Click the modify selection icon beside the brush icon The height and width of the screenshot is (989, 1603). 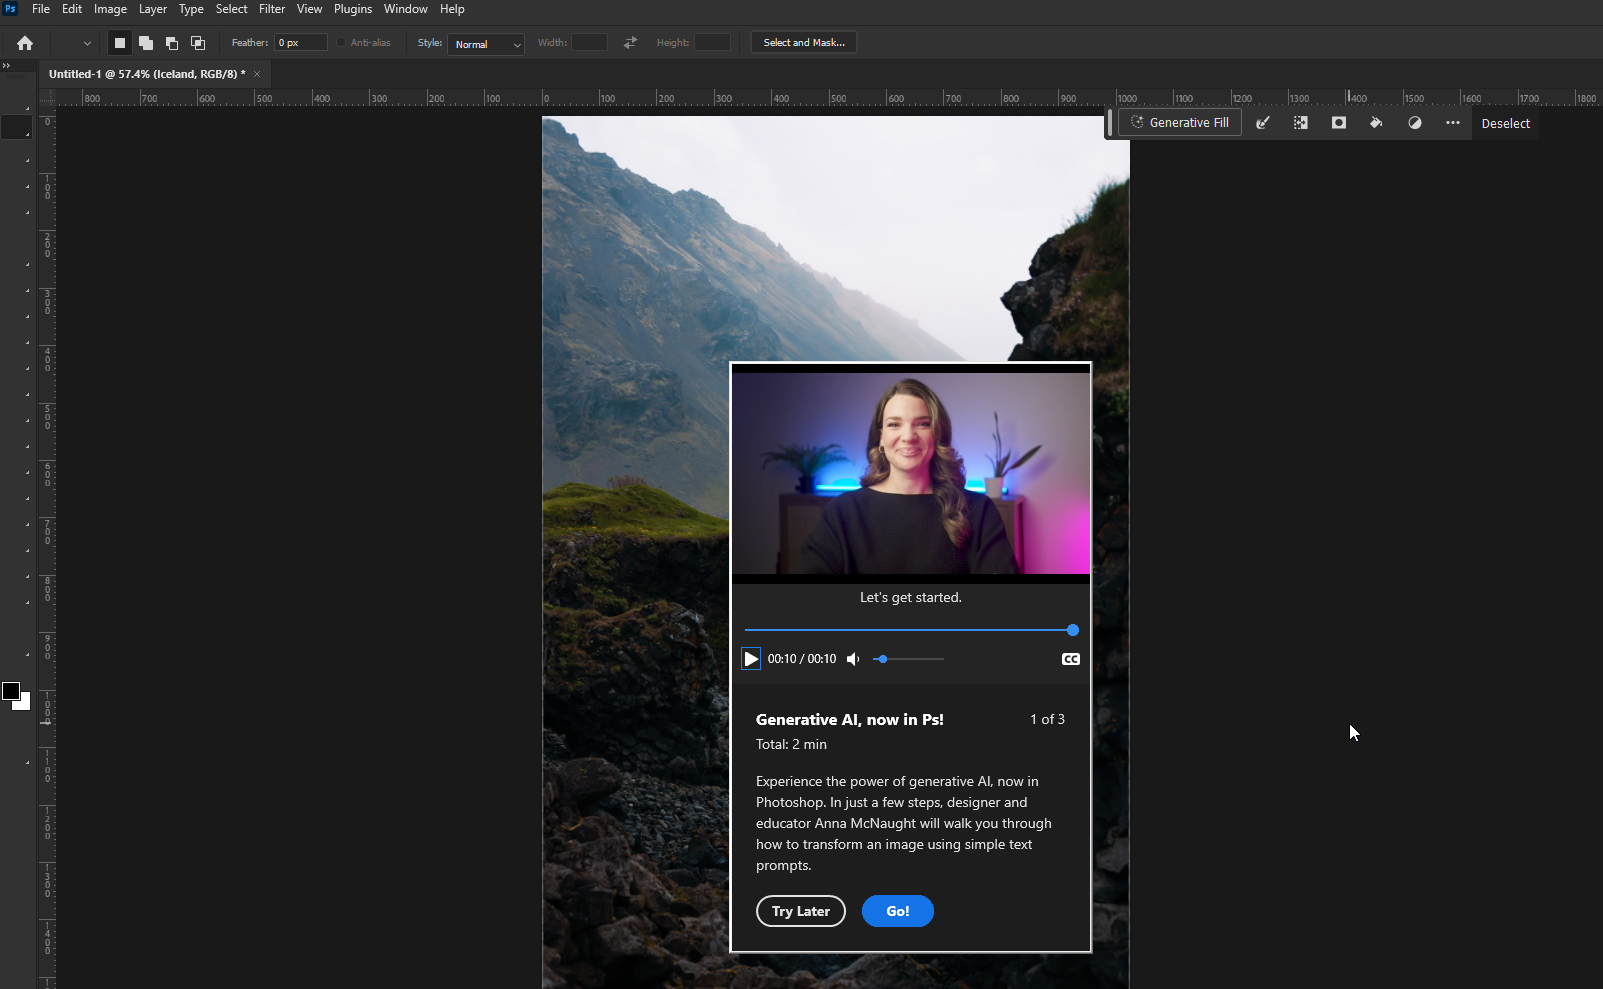pyautogui.click(x=1300, y=122)
